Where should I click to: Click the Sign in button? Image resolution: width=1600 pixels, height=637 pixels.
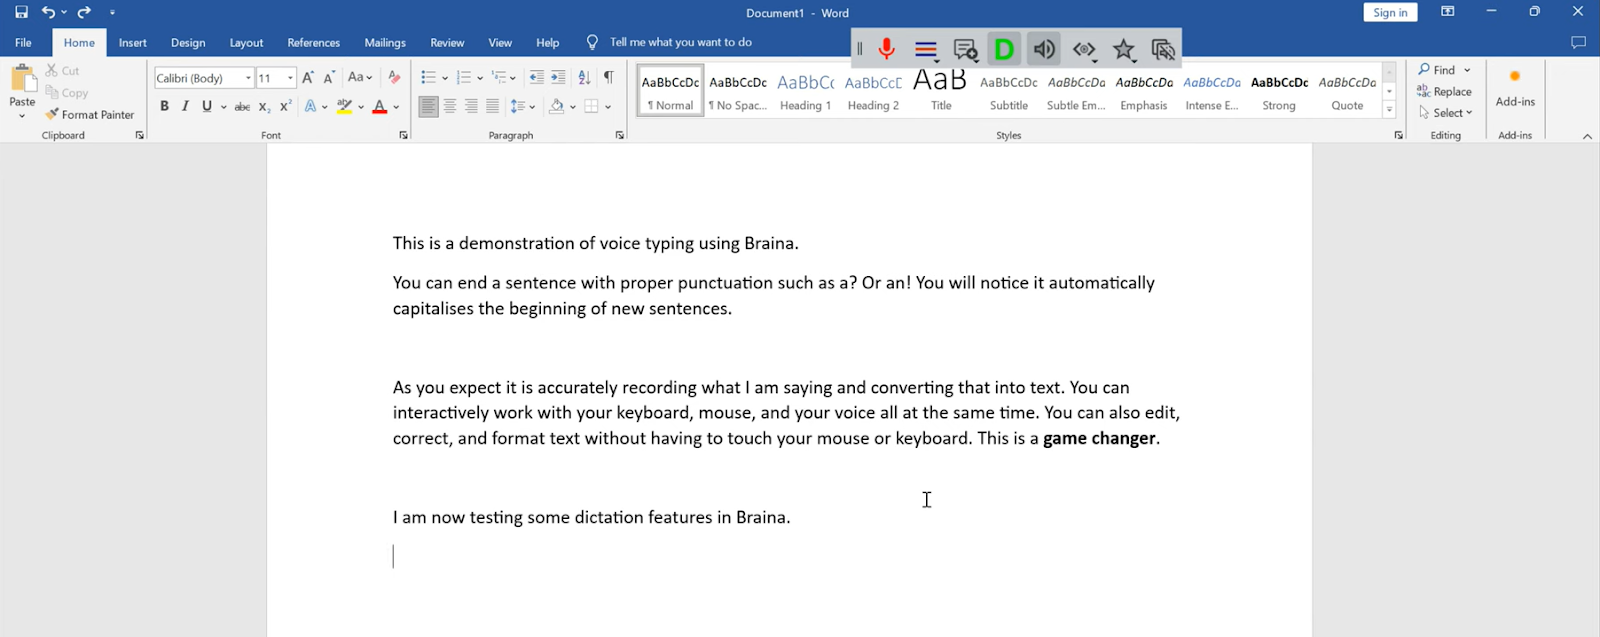coord(1390,12)
